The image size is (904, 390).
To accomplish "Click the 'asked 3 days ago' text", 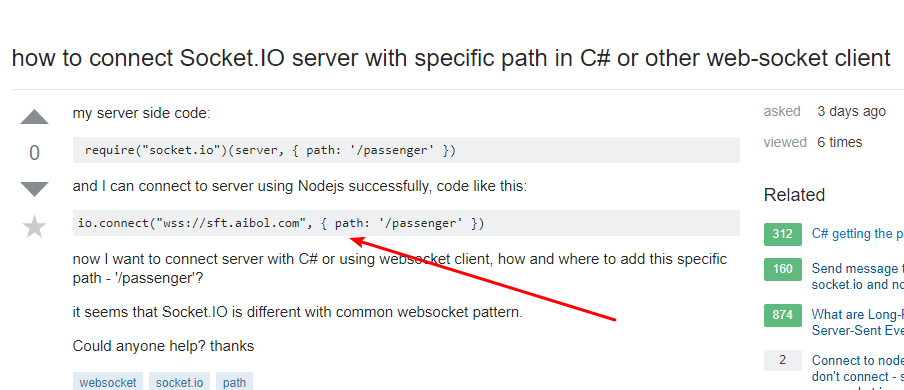I will (824, 111).
